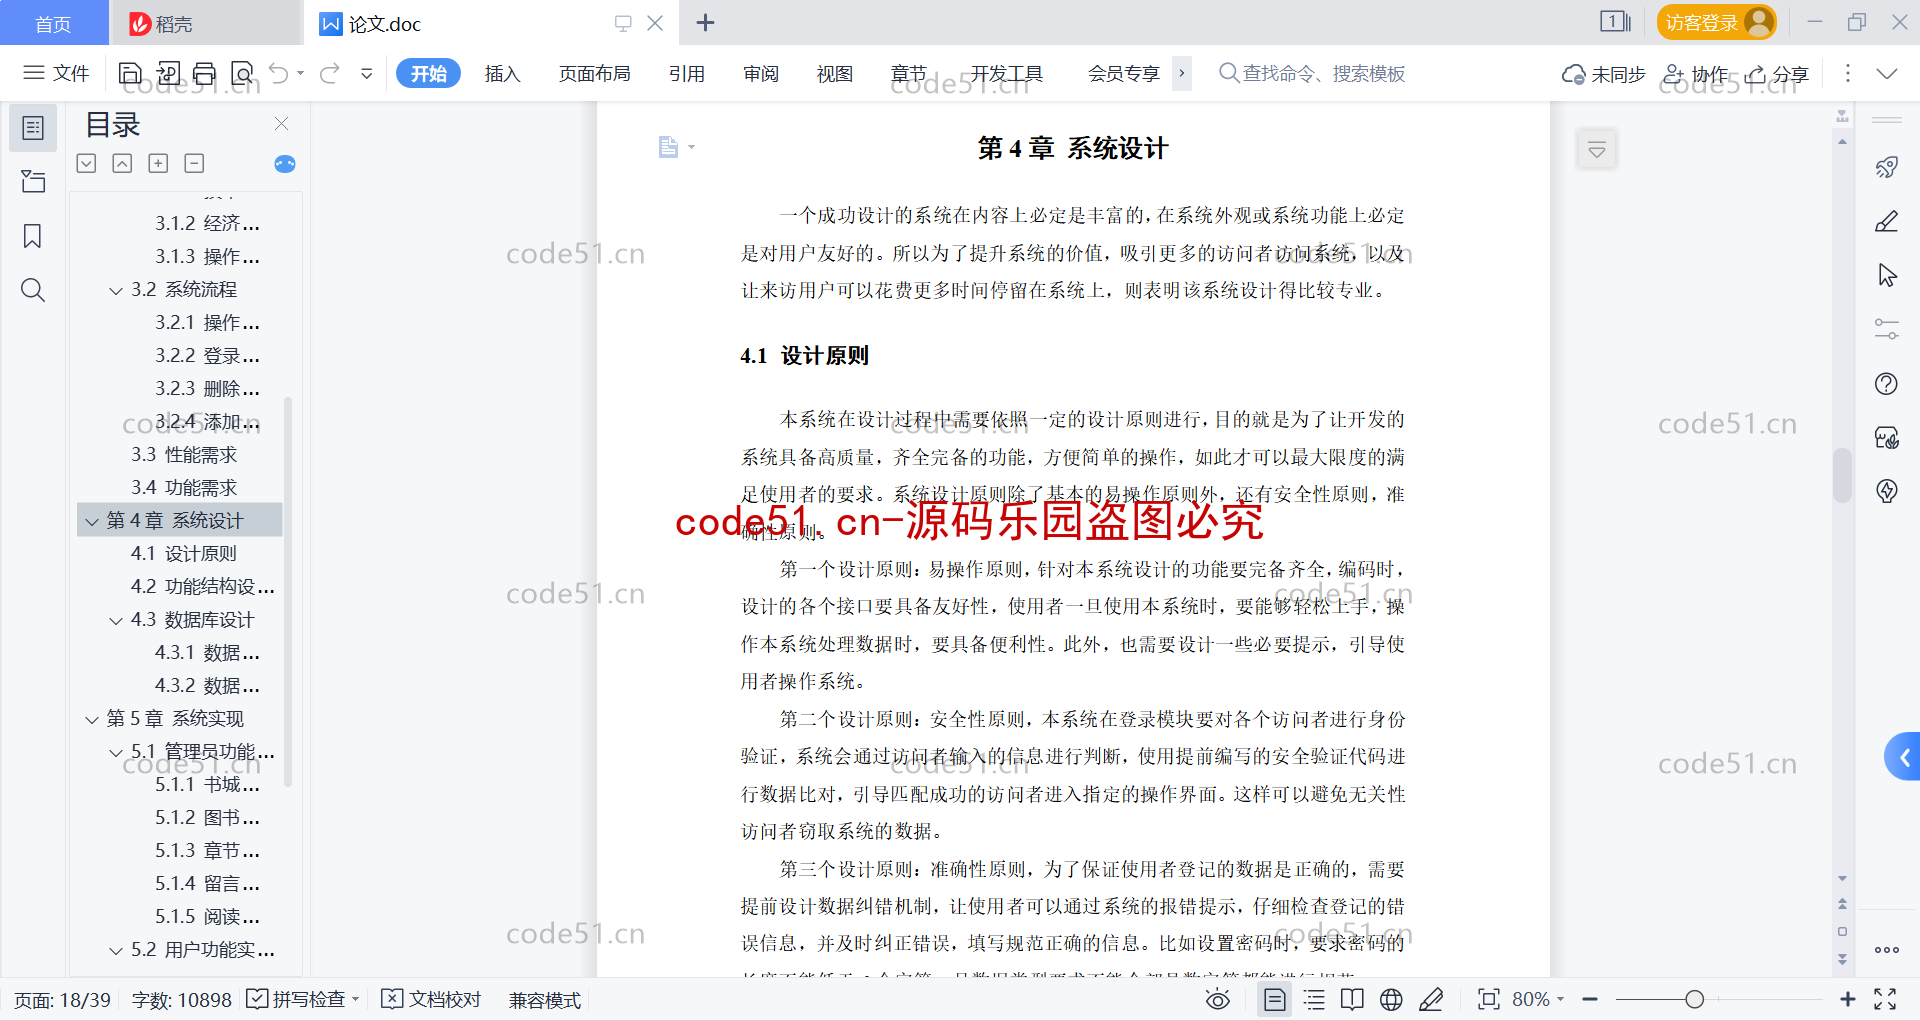Screen dimensions: 1920x1020
Task: Click the collapse-all up icon in outline header
Action: pyautogui.click(x=122, y=163)
